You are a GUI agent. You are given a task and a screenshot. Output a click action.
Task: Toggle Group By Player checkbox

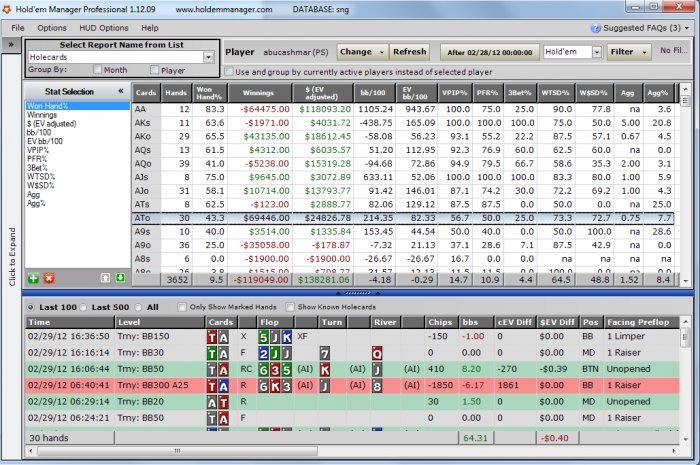click(x=154, y=70)
